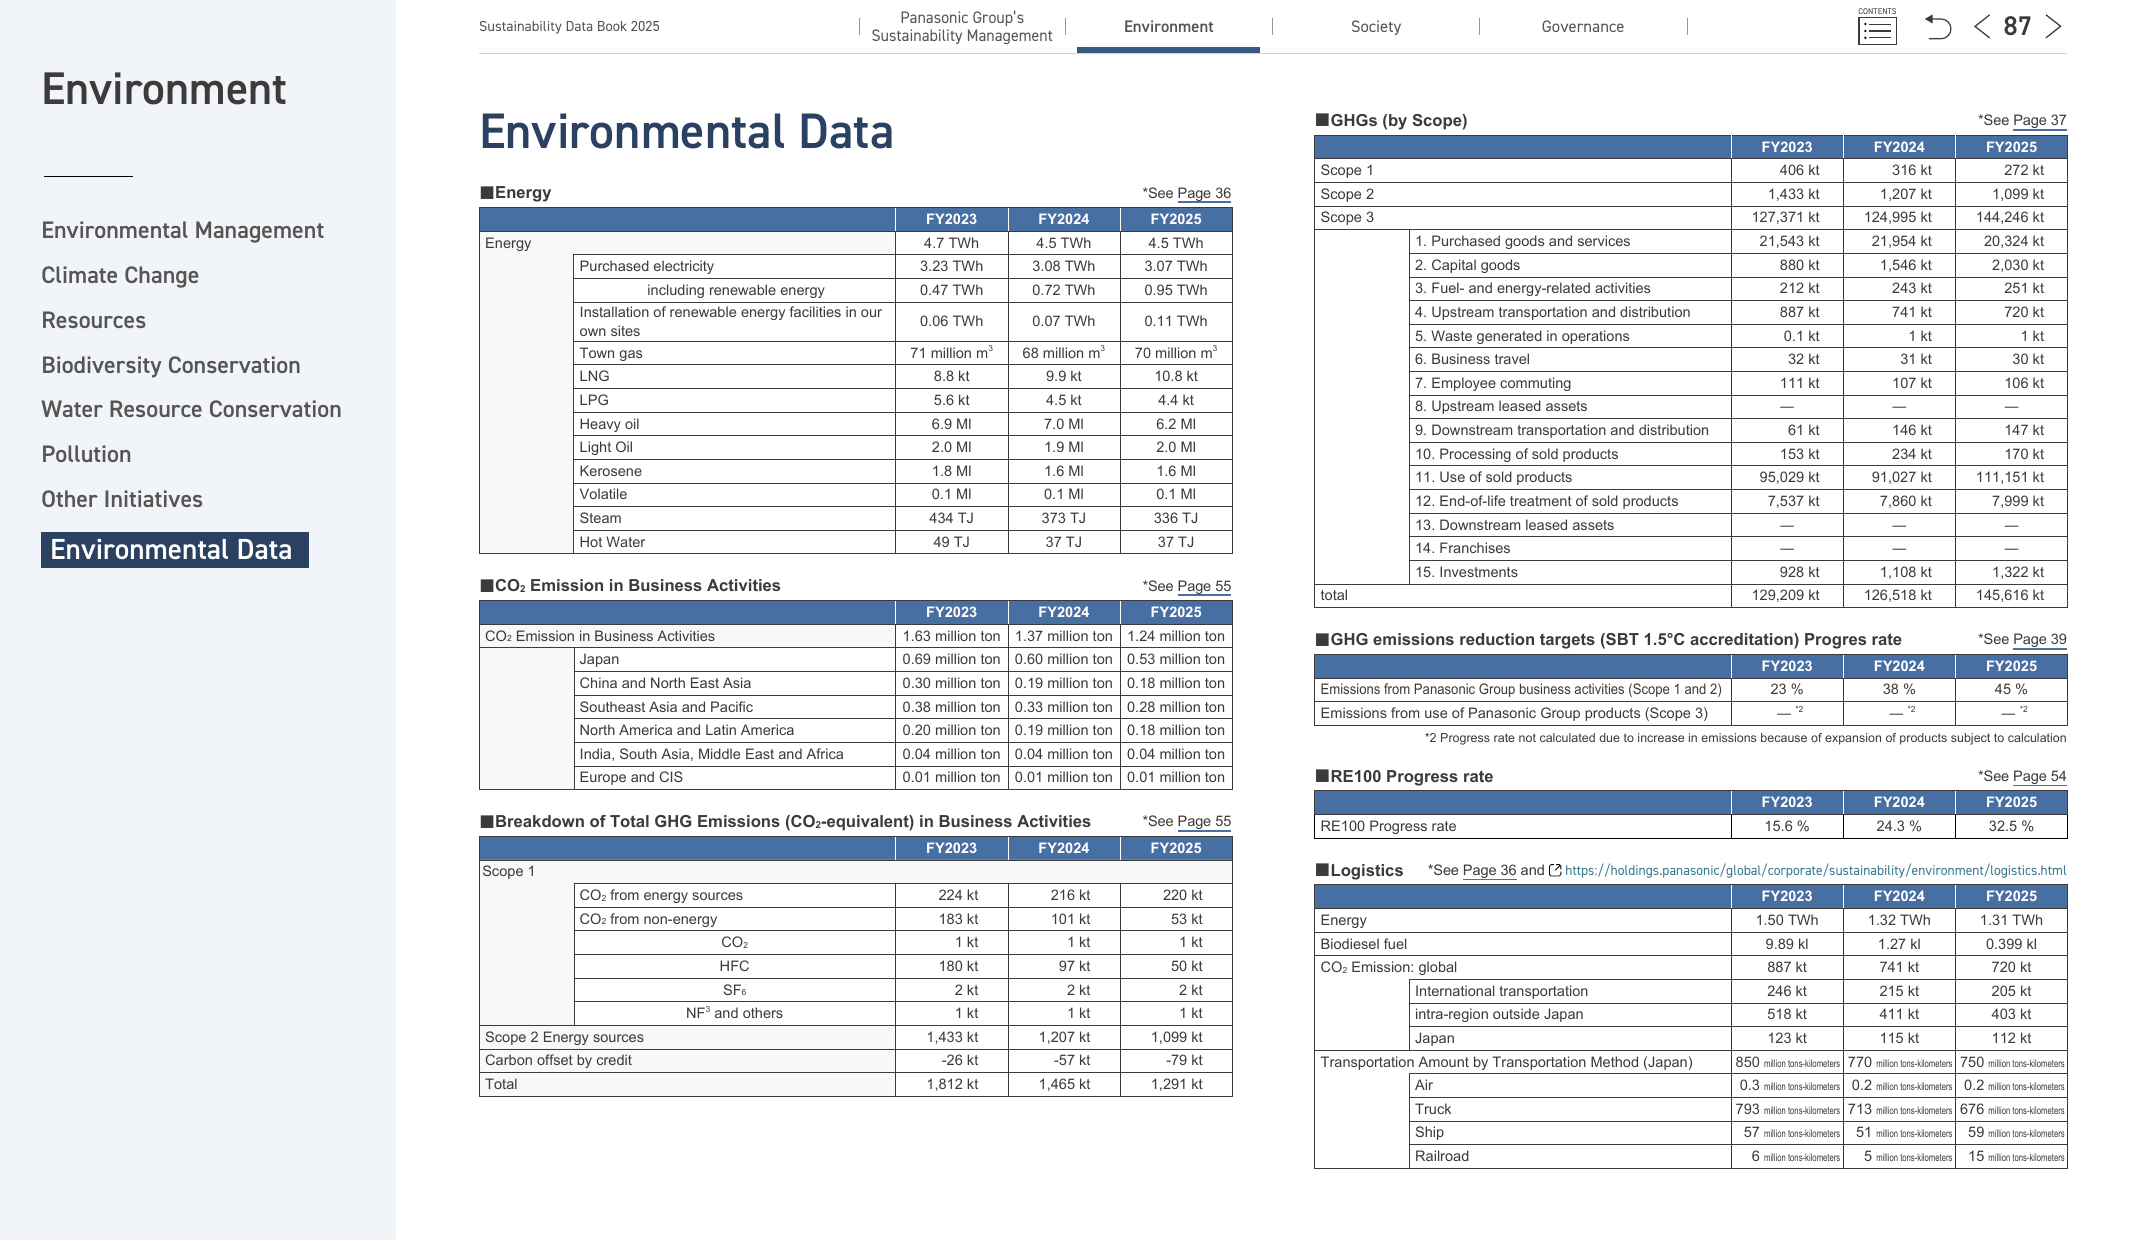The width and height of the screenshot is (2150, 1241).
Task: Follow Page 37 link beside GHGs by Scope
Action: [2039, 120]
